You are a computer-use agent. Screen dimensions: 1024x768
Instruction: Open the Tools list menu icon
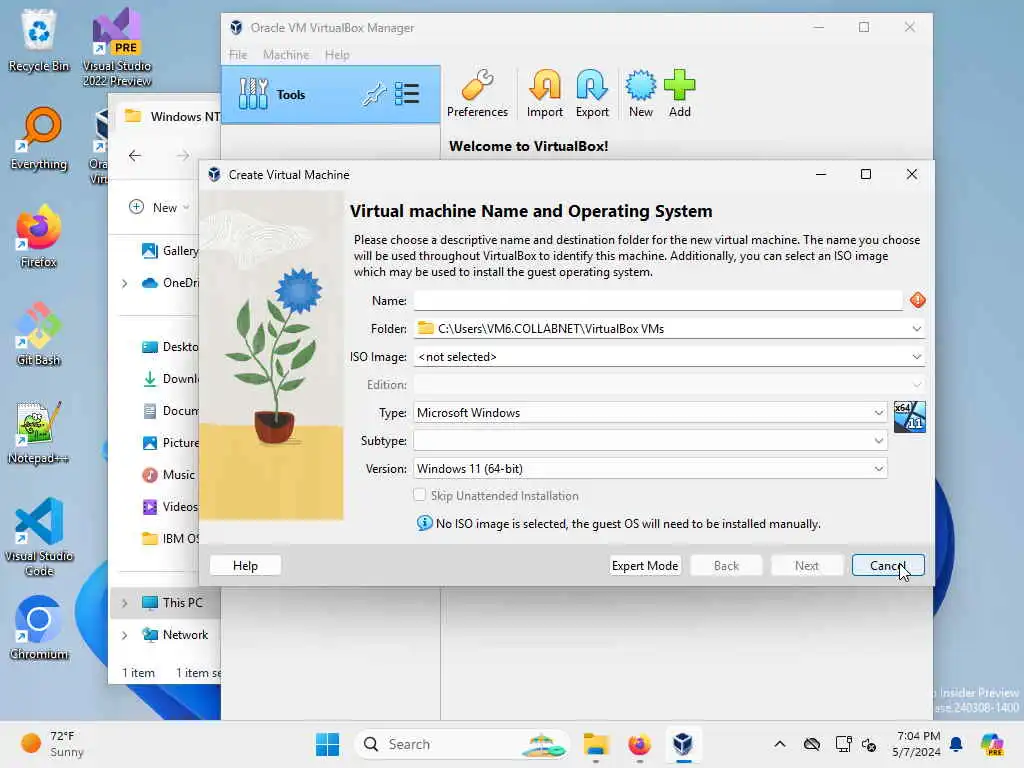(407, 94)
